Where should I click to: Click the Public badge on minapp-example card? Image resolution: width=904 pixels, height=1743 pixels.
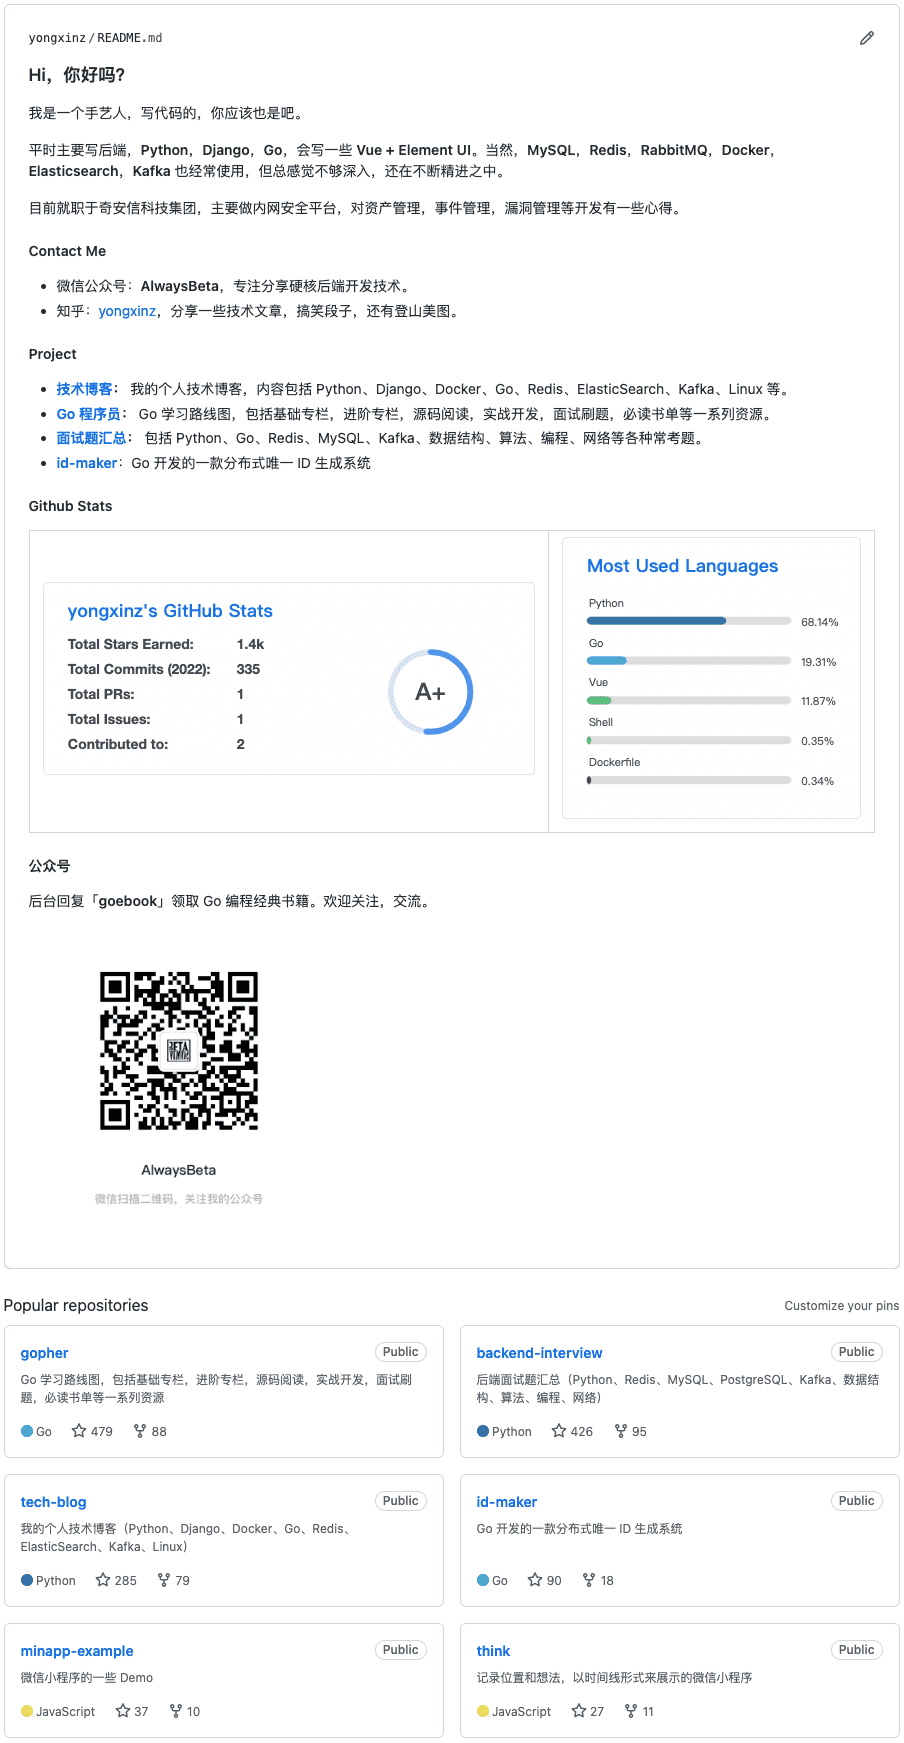401,1650
